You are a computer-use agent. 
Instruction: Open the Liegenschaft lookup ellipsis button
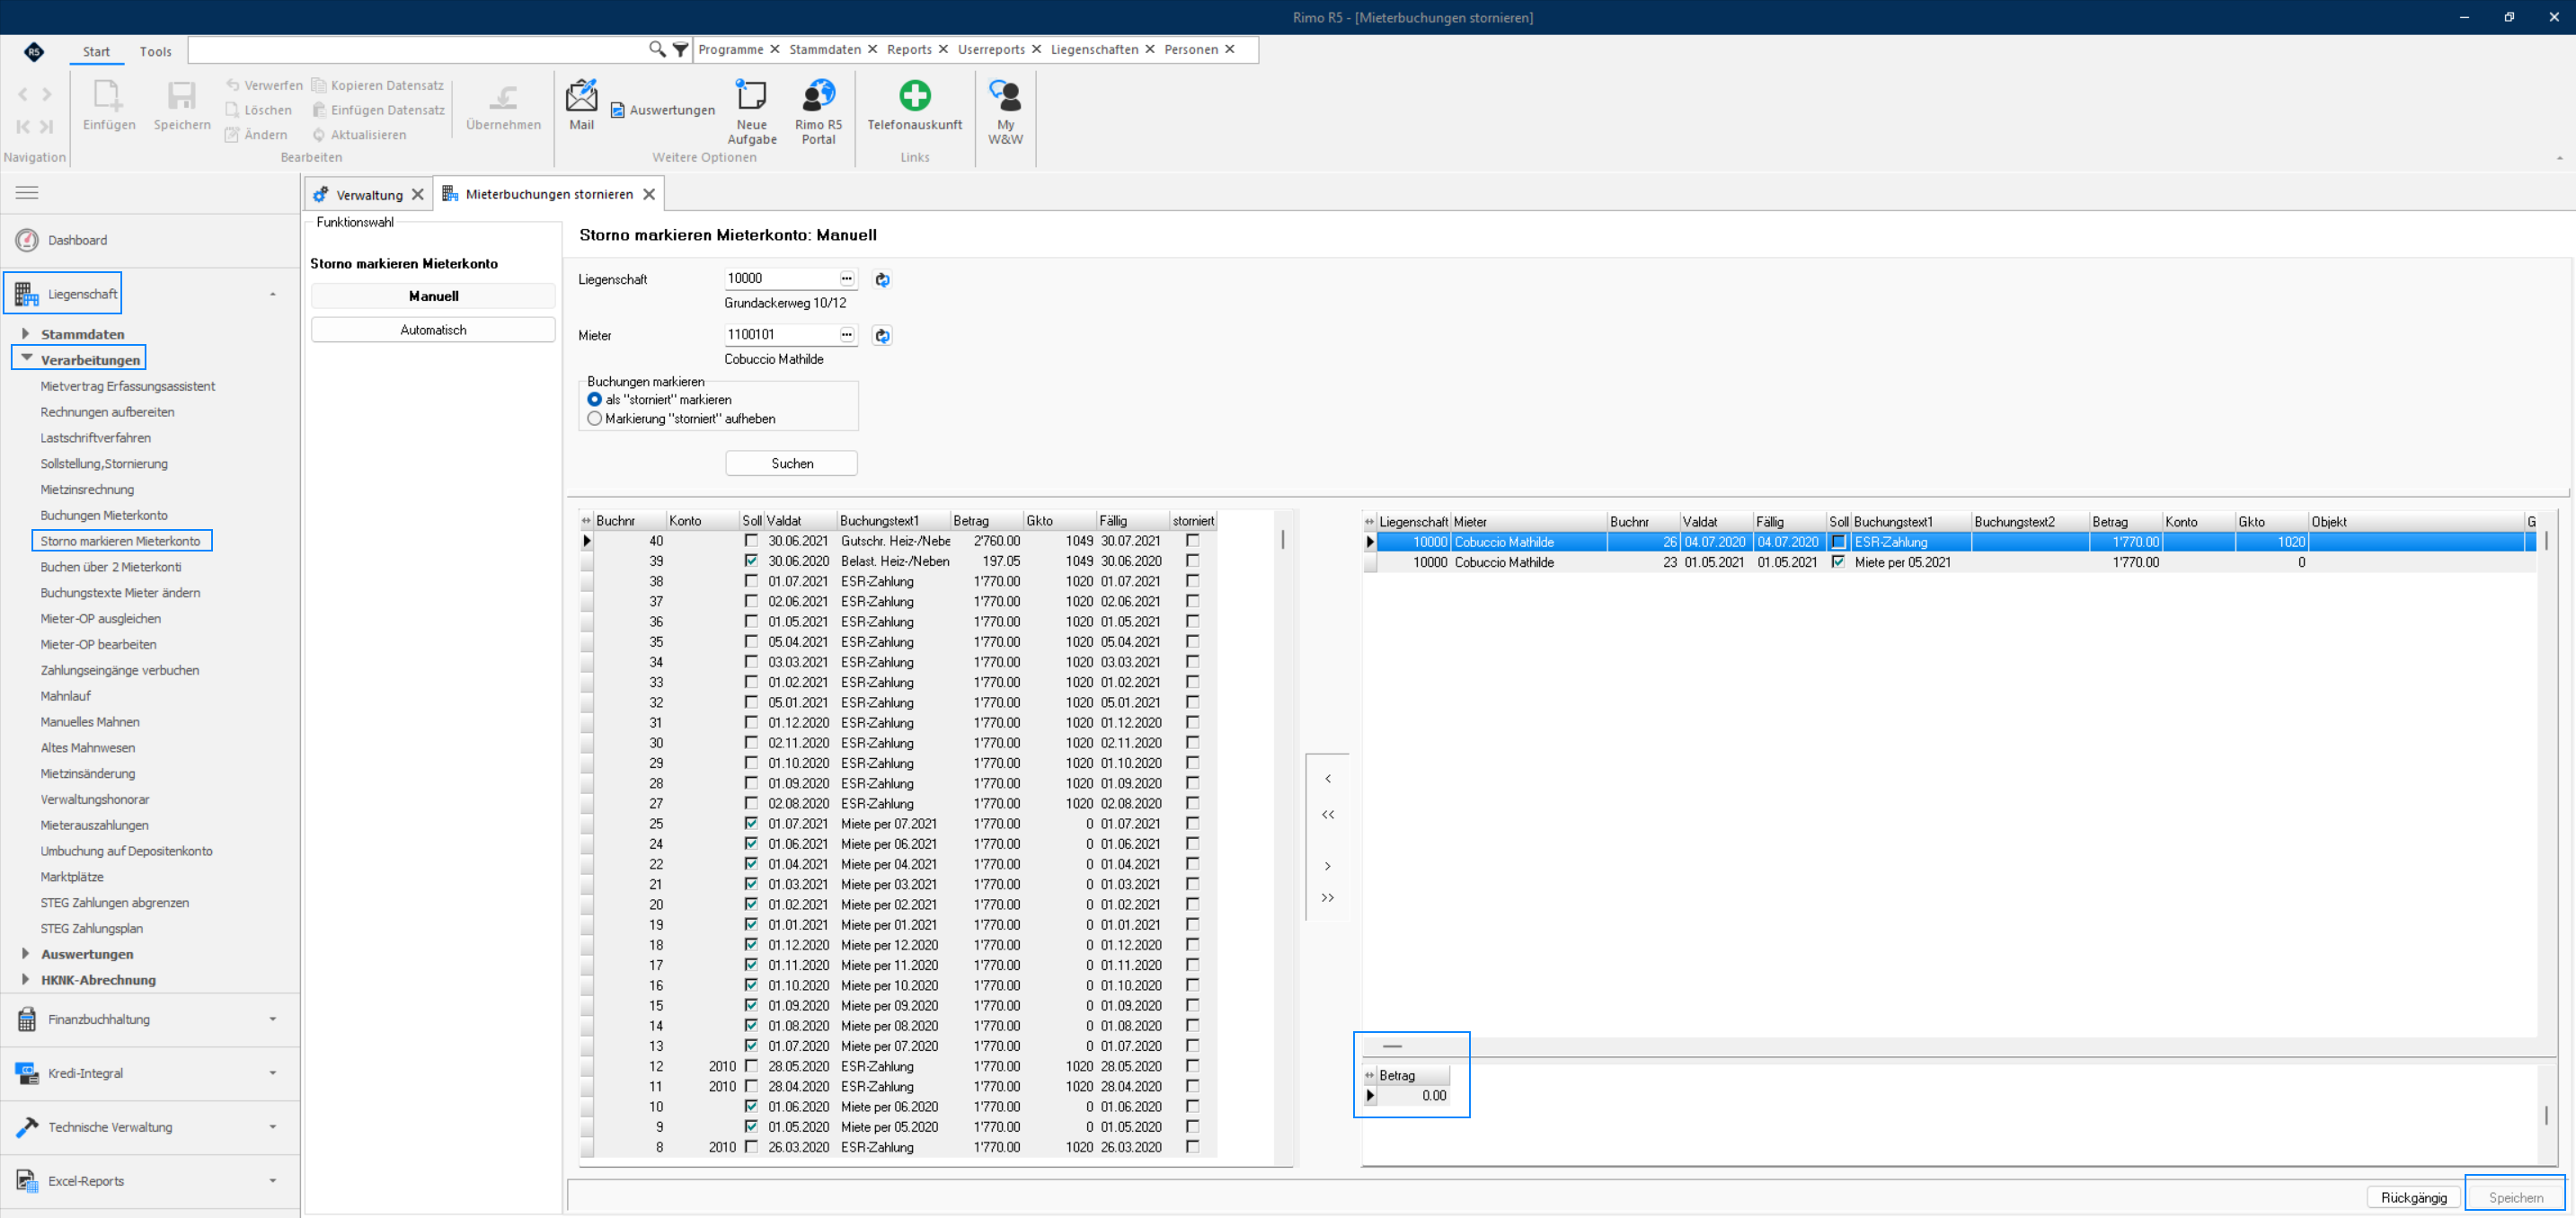click(x=847, y=278)
